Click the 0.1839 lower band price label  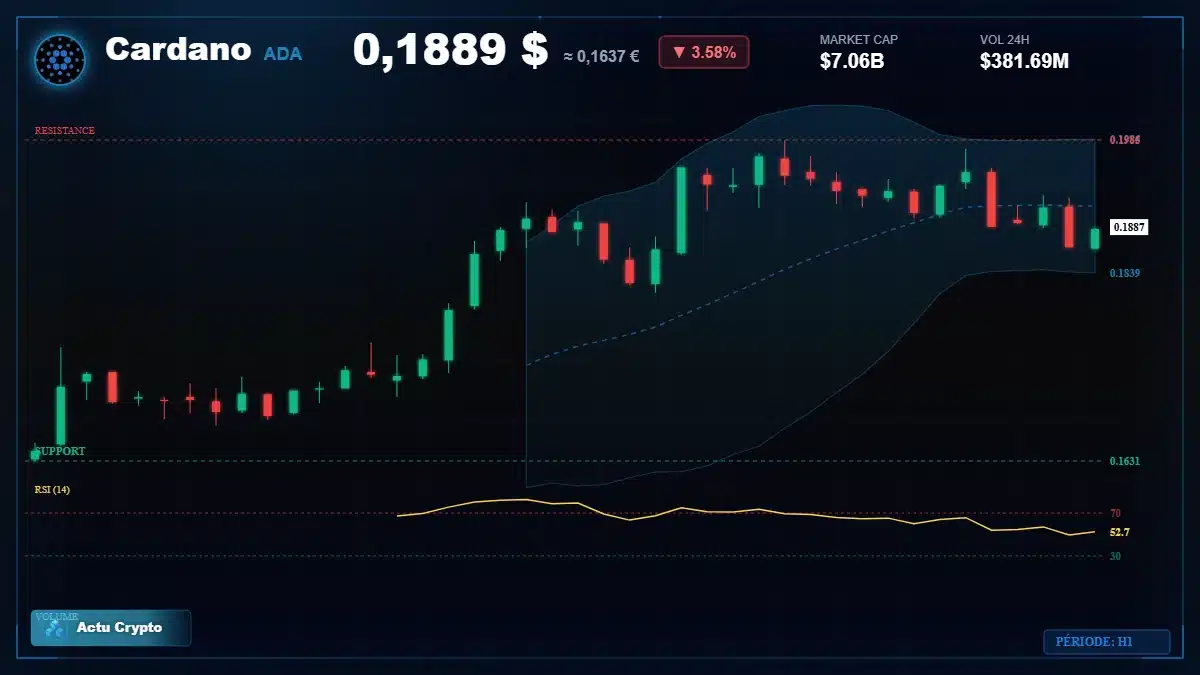pyautogui.click(x=1125, y=273)
